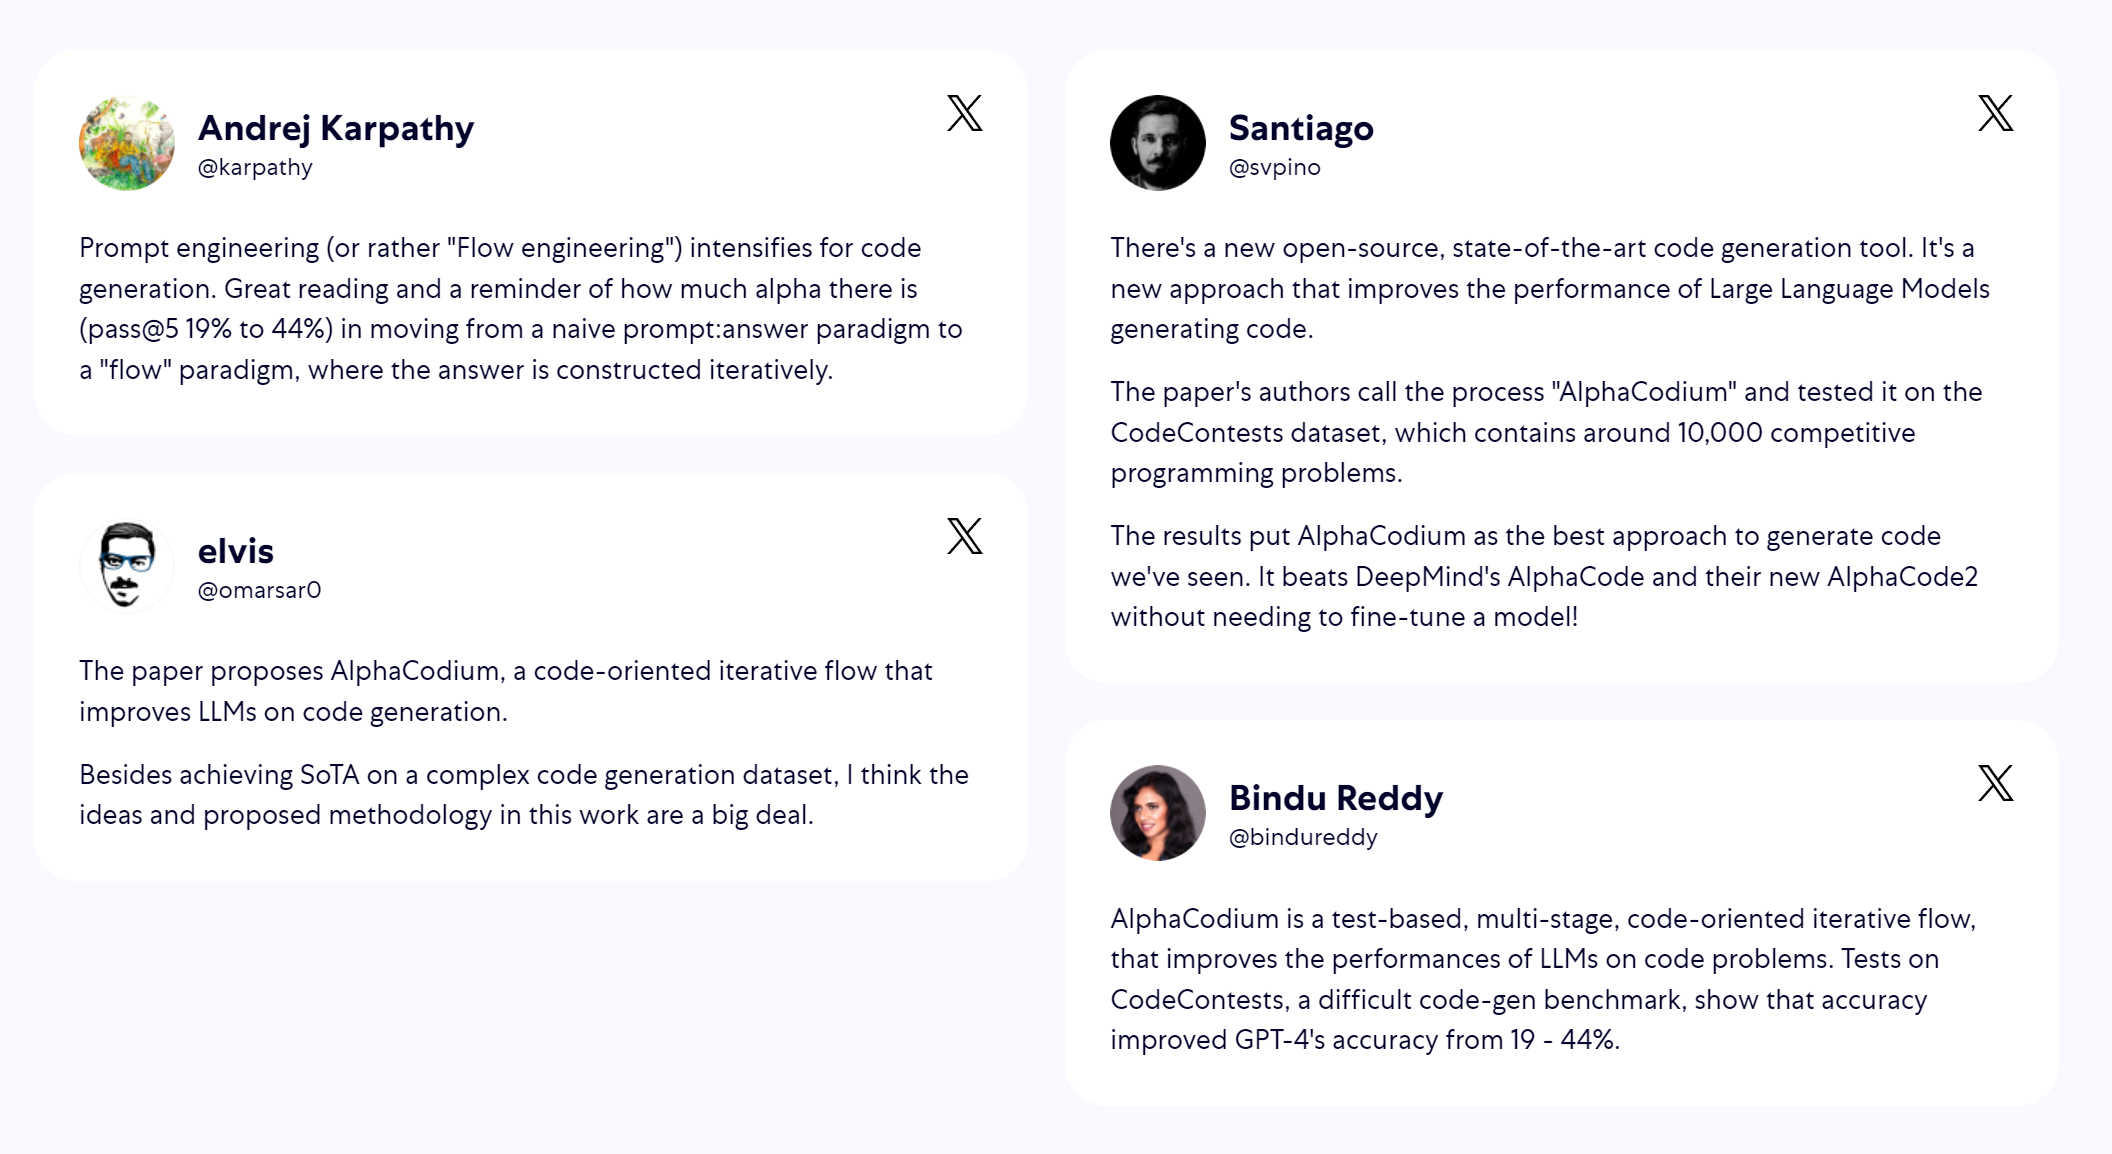The image size is (2112, 1154).
Task: Select the elvis cartoon avatar
Action: click(x=127, y=566)
